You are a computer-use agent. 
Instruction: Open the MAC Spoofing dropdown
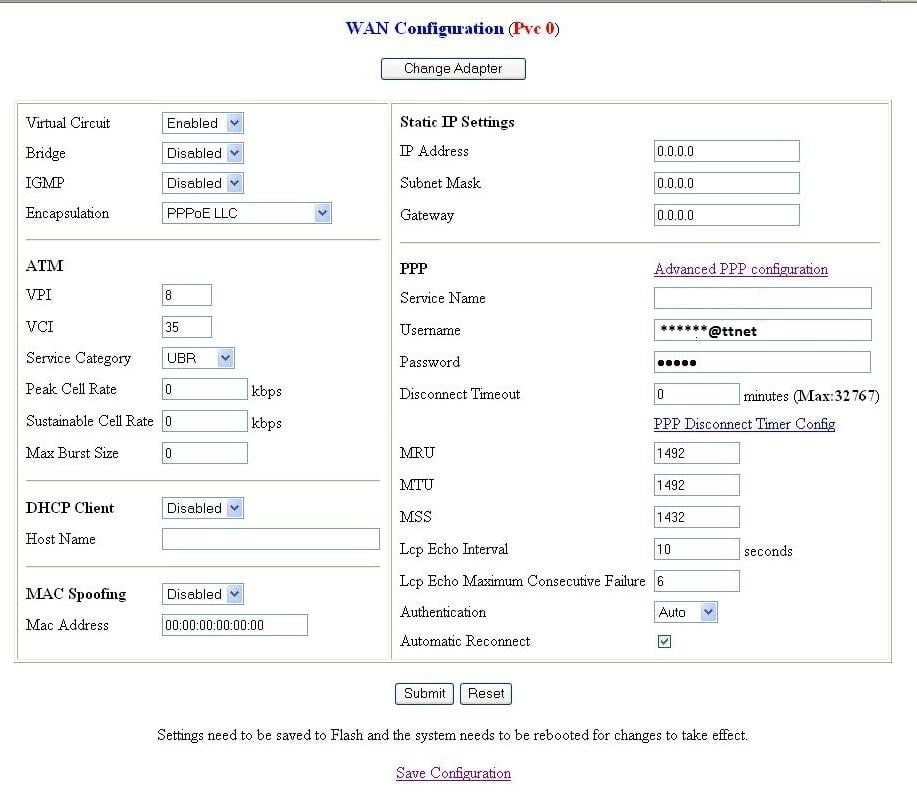(201, 593)
